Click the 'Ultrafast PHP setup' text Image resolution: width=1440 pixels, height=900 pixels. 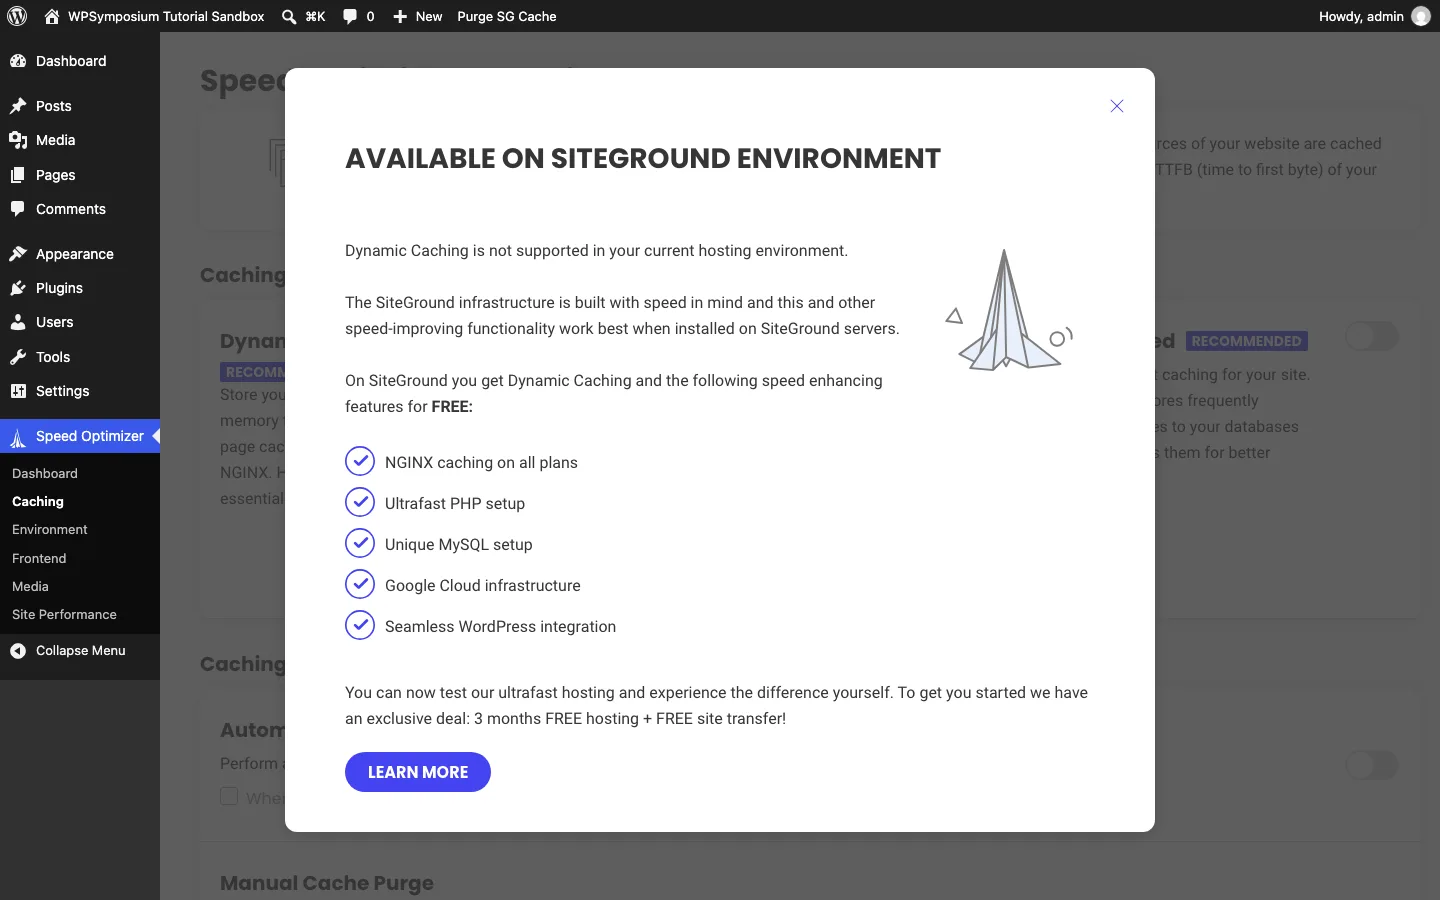tap(455, 504)
